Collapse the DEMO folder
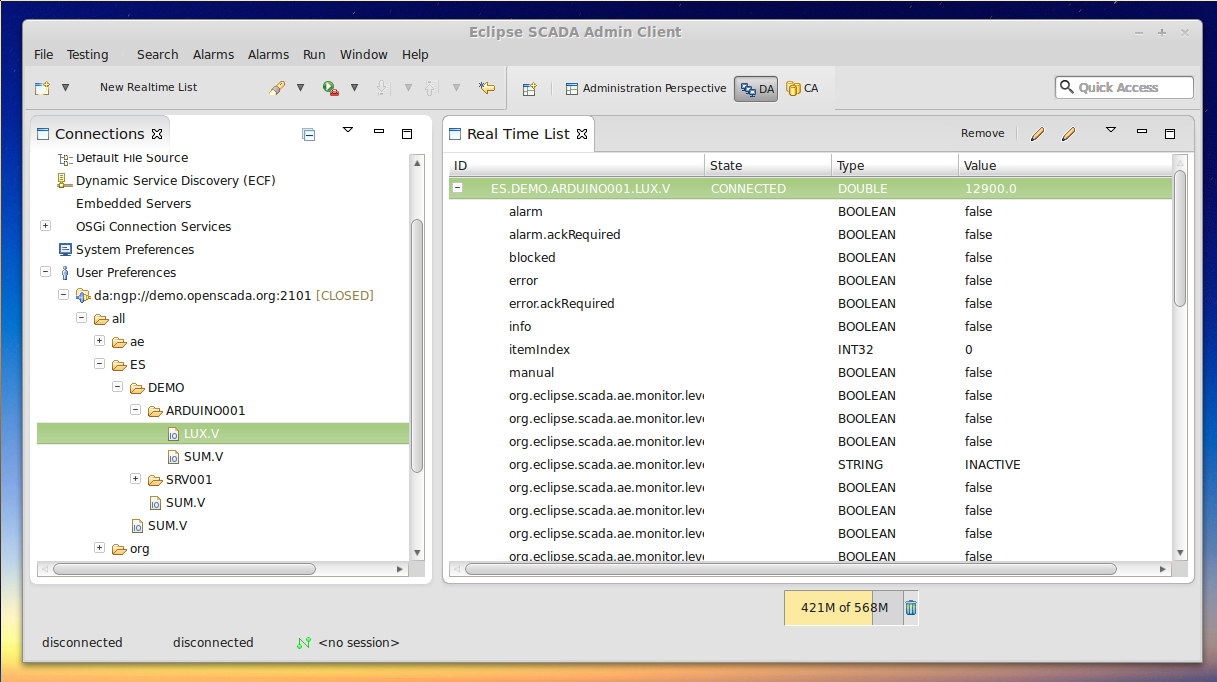This screenshot has width=1217, height=682. (117, 387)
